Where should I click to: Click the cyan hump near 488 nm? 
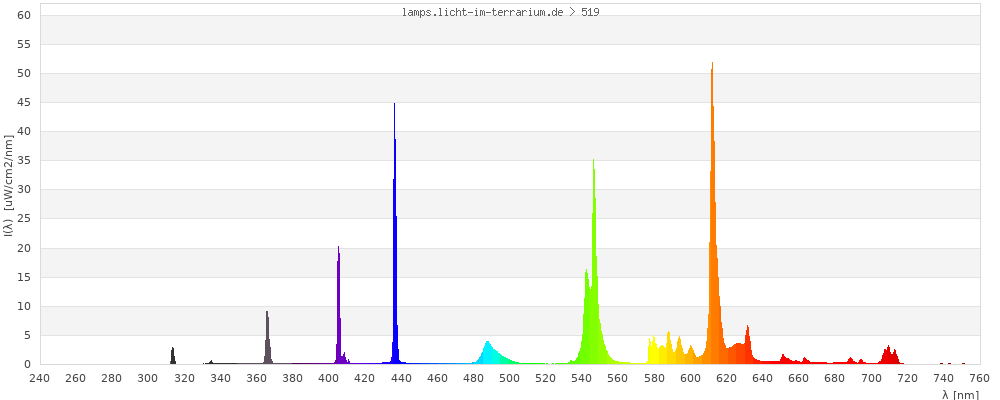488,353
